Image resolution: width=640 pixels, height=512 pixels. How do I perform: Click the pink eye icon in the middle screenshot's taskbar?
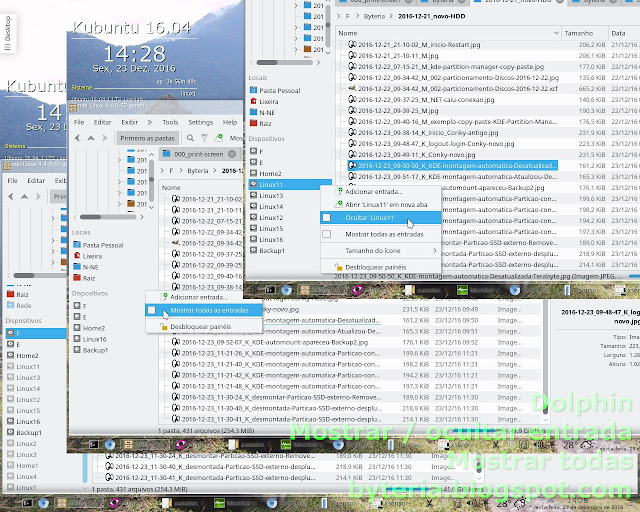click(181, 444)
